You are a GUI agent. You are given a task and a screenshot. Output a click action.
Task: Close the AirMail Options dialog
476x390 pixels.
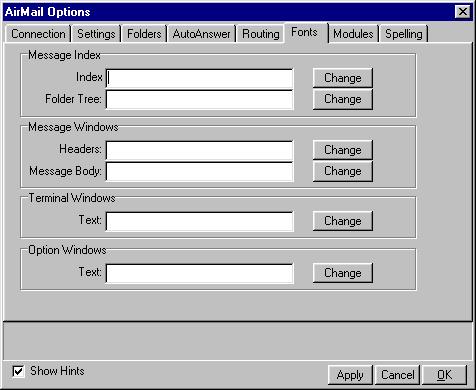coord(463,12)
